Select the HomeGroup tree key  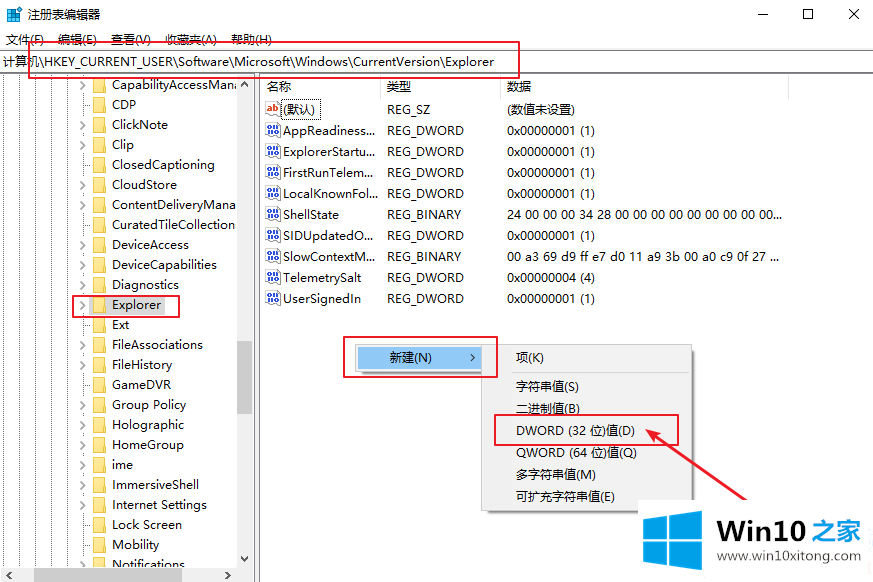(148, 445)
